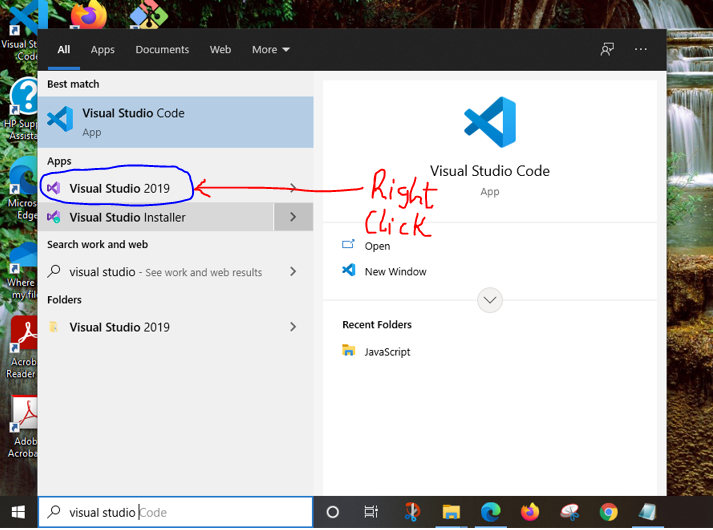Click the Acrobat Reader desktop shortcut
Screen dimensions: 713x530
click(21, 348)
